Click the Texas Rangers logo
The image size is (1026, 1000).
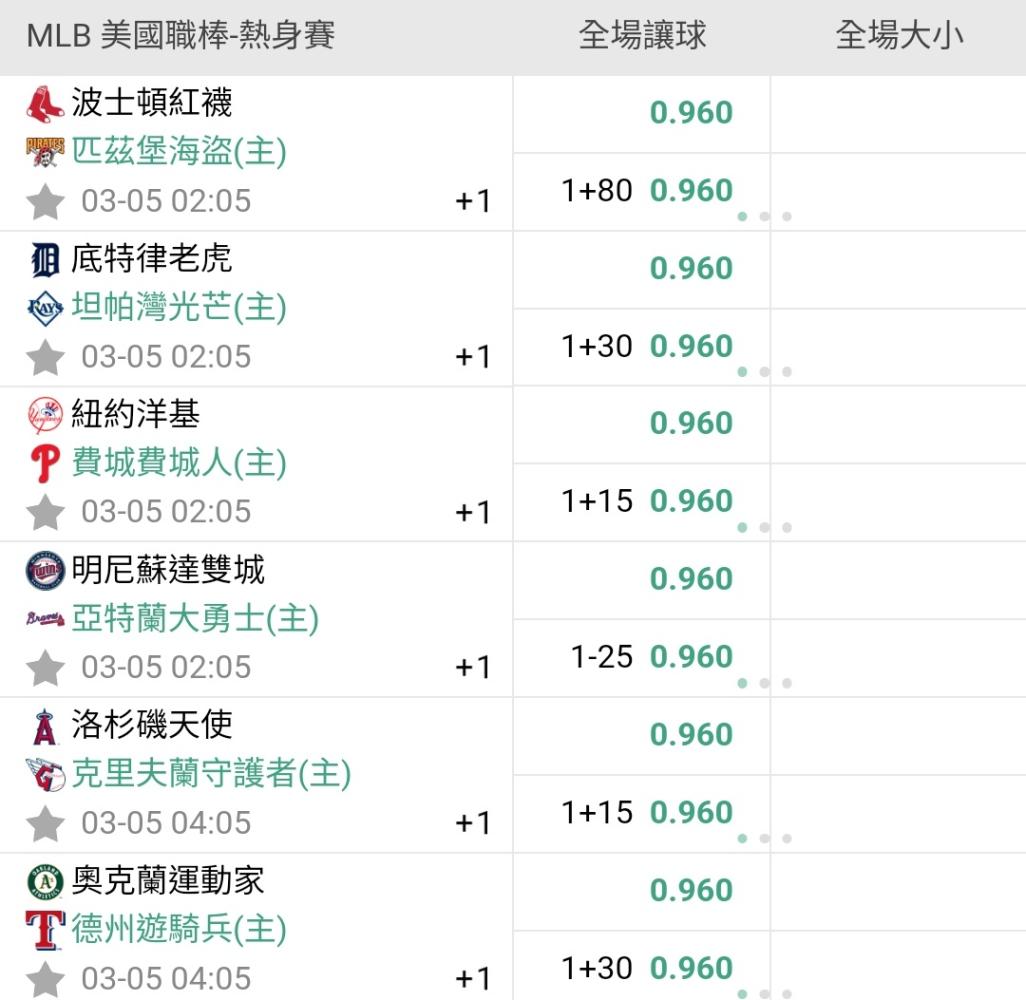click(x=45, y=930)
